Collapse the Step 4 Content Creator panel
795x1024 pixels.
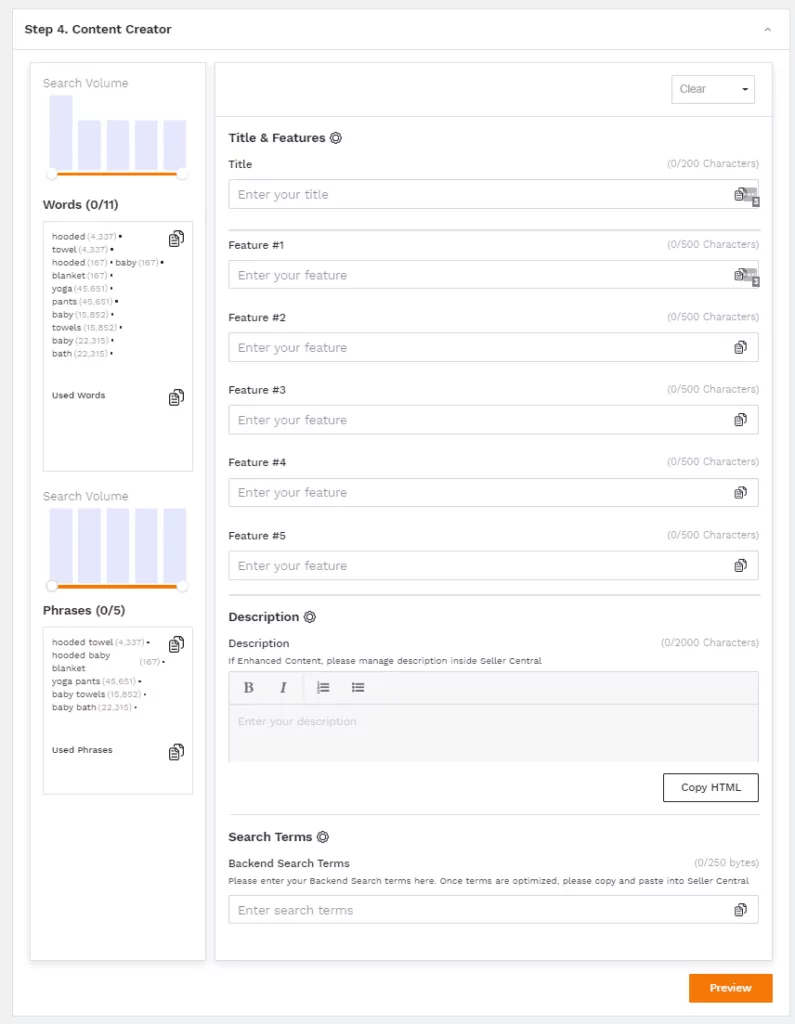click(767, 30)
